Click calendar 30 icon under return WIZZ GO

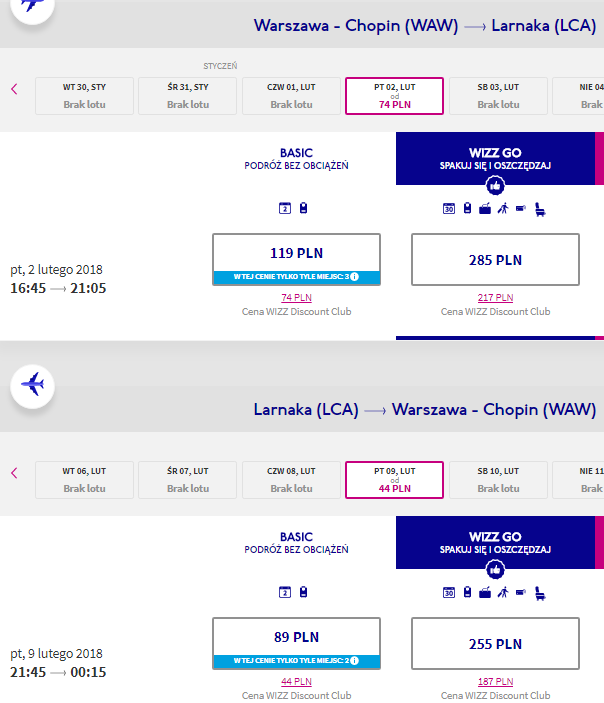tap(449, 593)
